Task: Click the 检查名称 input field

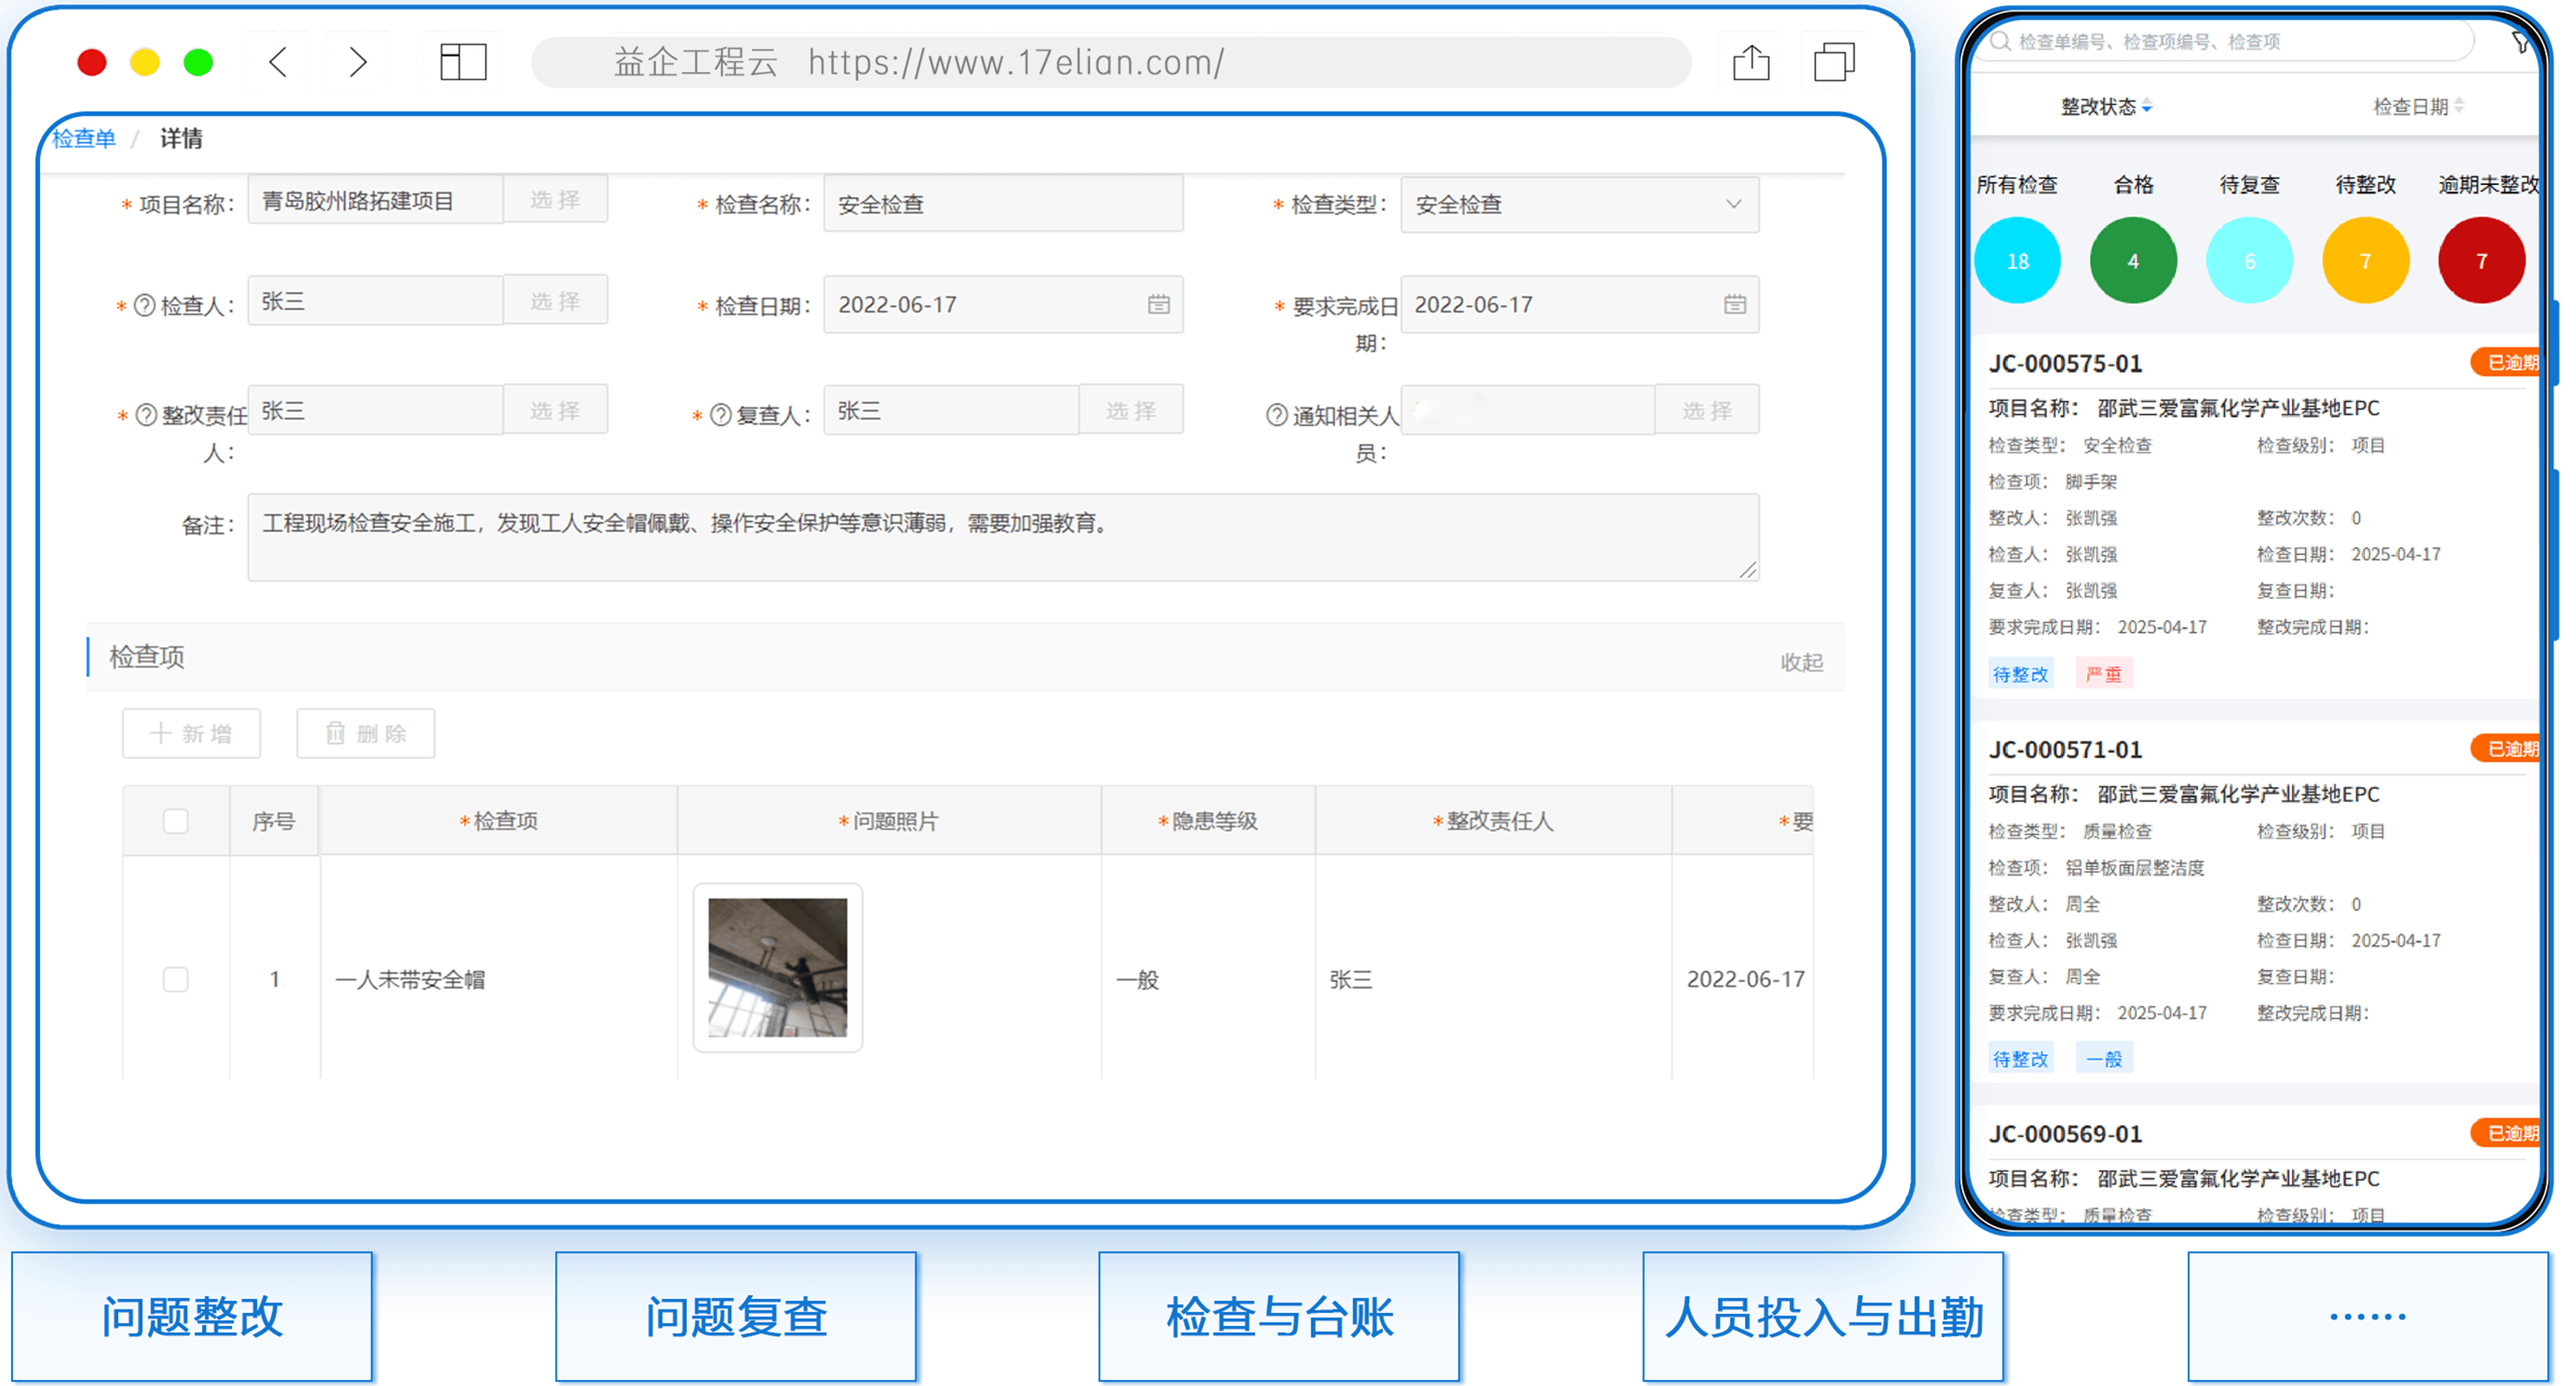Action: click(1003, 204)
